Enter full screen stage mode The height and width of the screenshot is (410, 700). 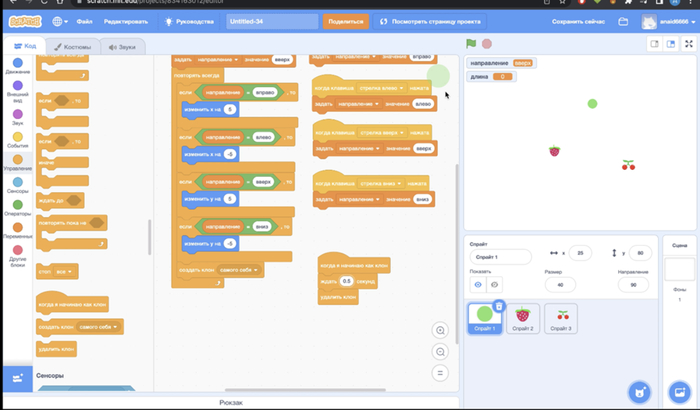tap(689, 44)
